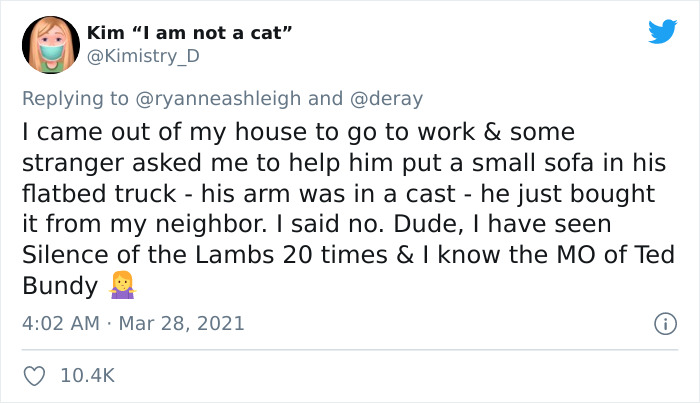The height and width of the screenshot is (403, 700).
Task: Click the word "Bundy" in the tweet
Action: [56, 285]
